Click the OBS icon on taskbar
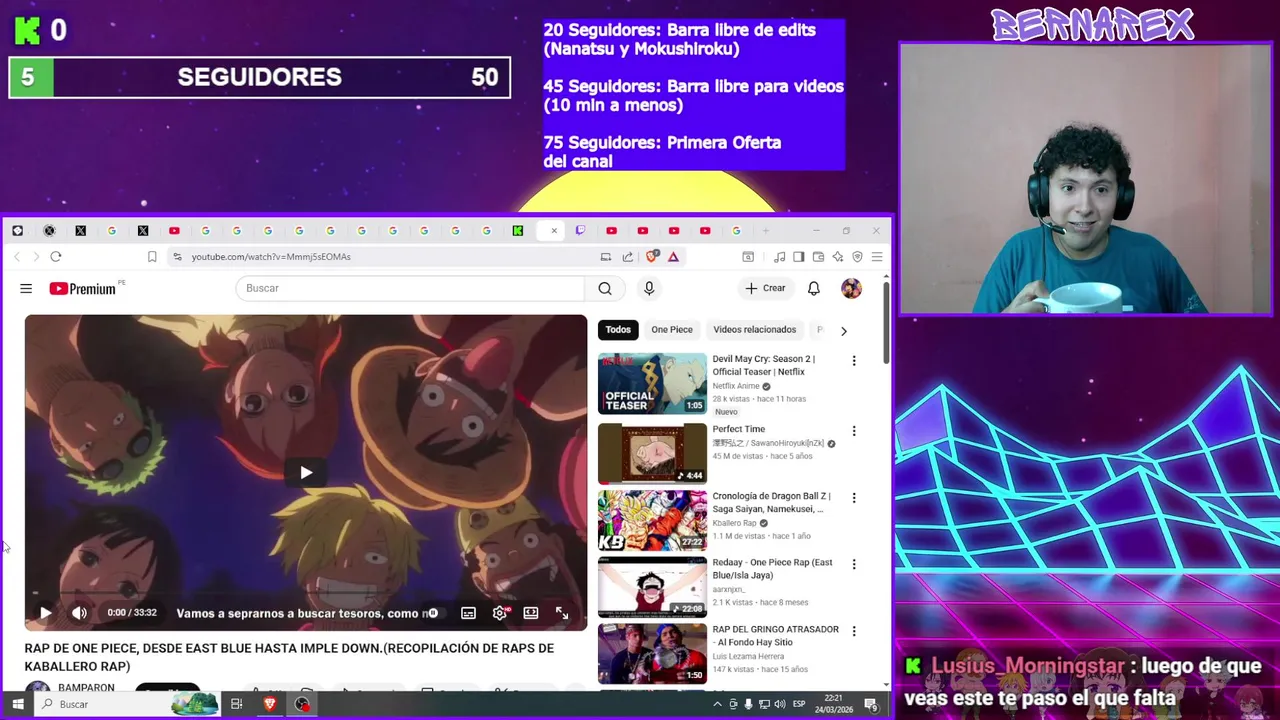The image size is (1280, 720). pos(302,704)
